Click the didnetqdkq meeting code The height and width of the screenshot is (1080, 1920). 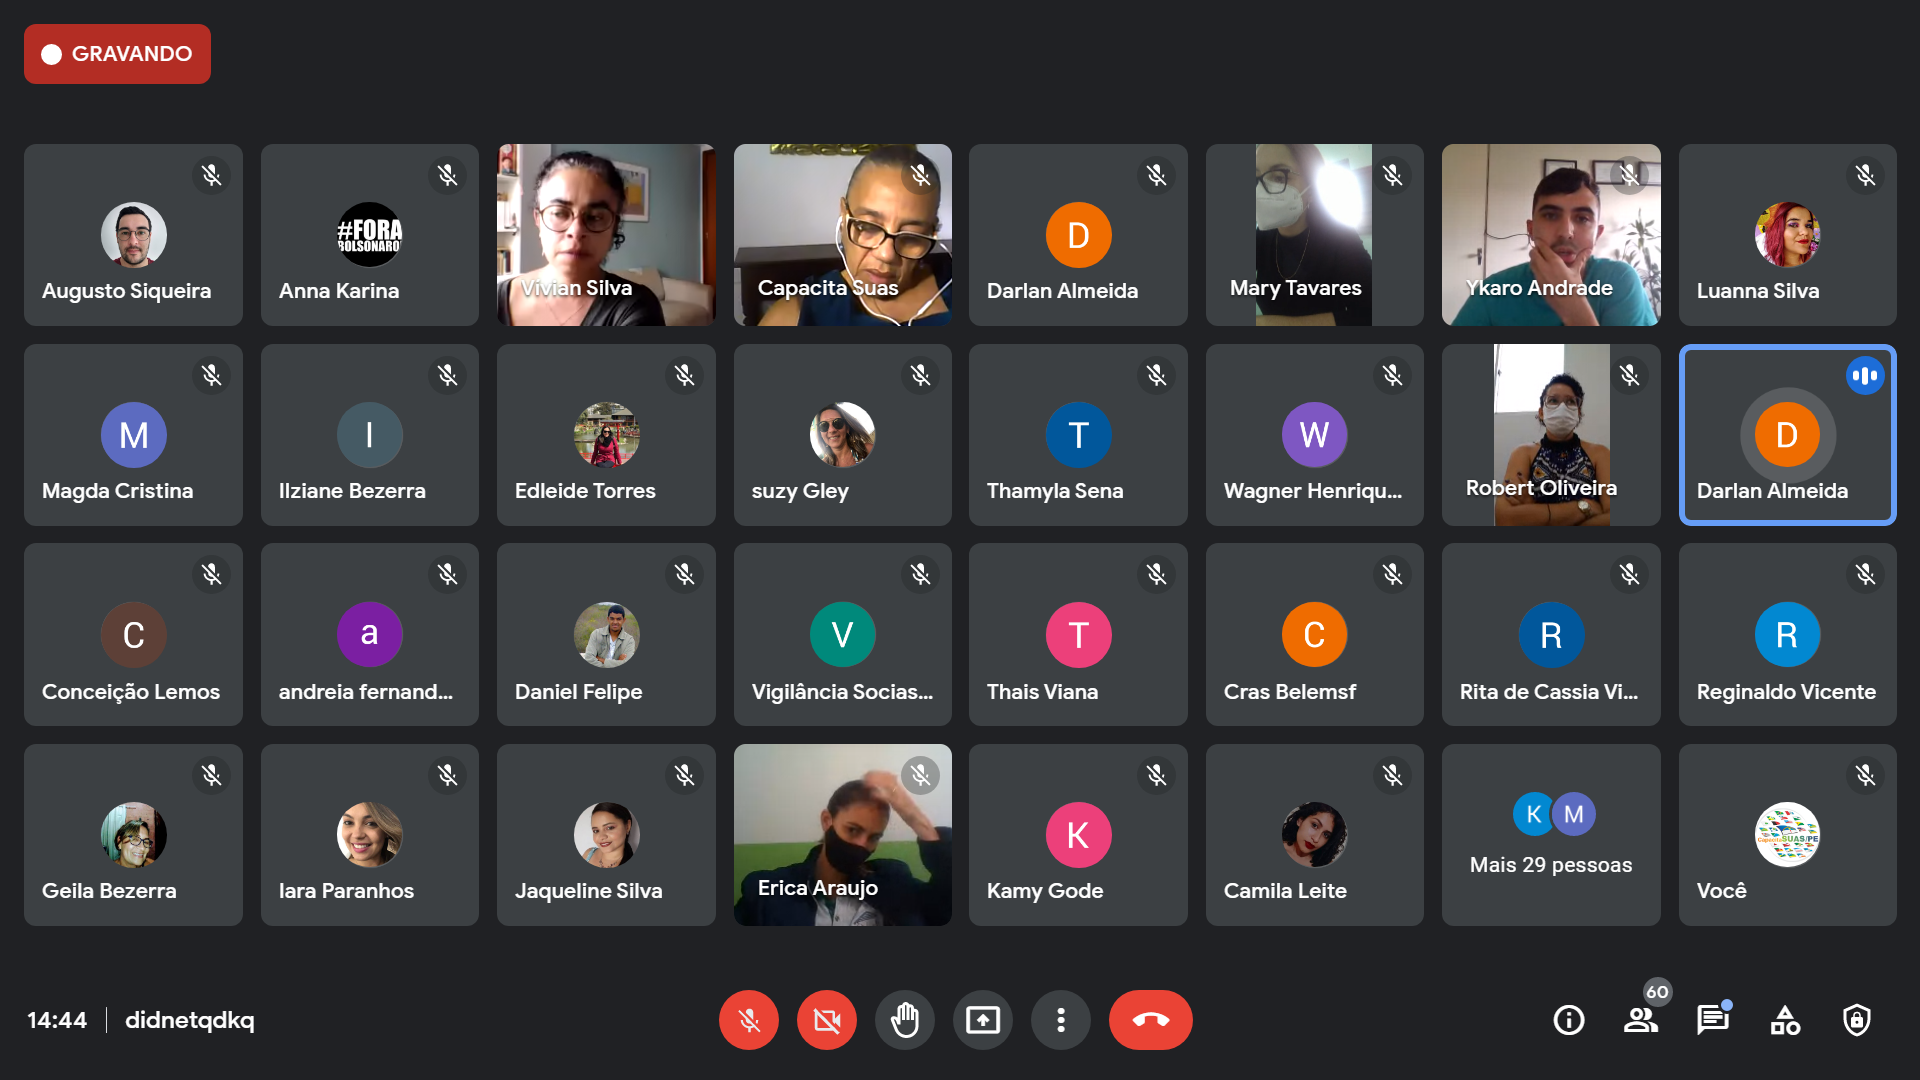[190, 1020]
